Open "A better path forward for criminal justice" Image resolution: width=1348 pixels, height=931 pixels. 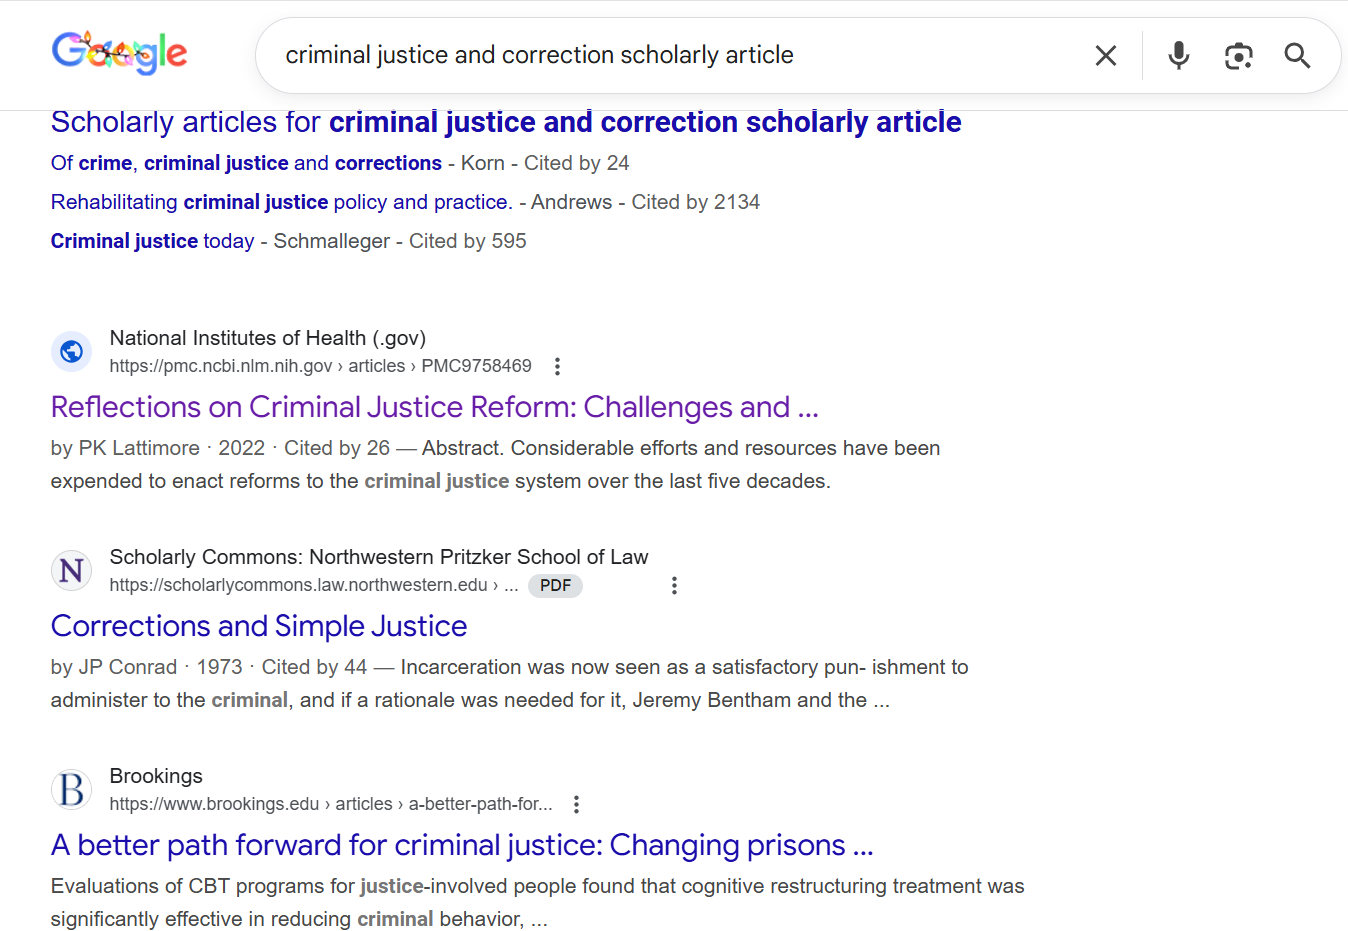[461, 845]
